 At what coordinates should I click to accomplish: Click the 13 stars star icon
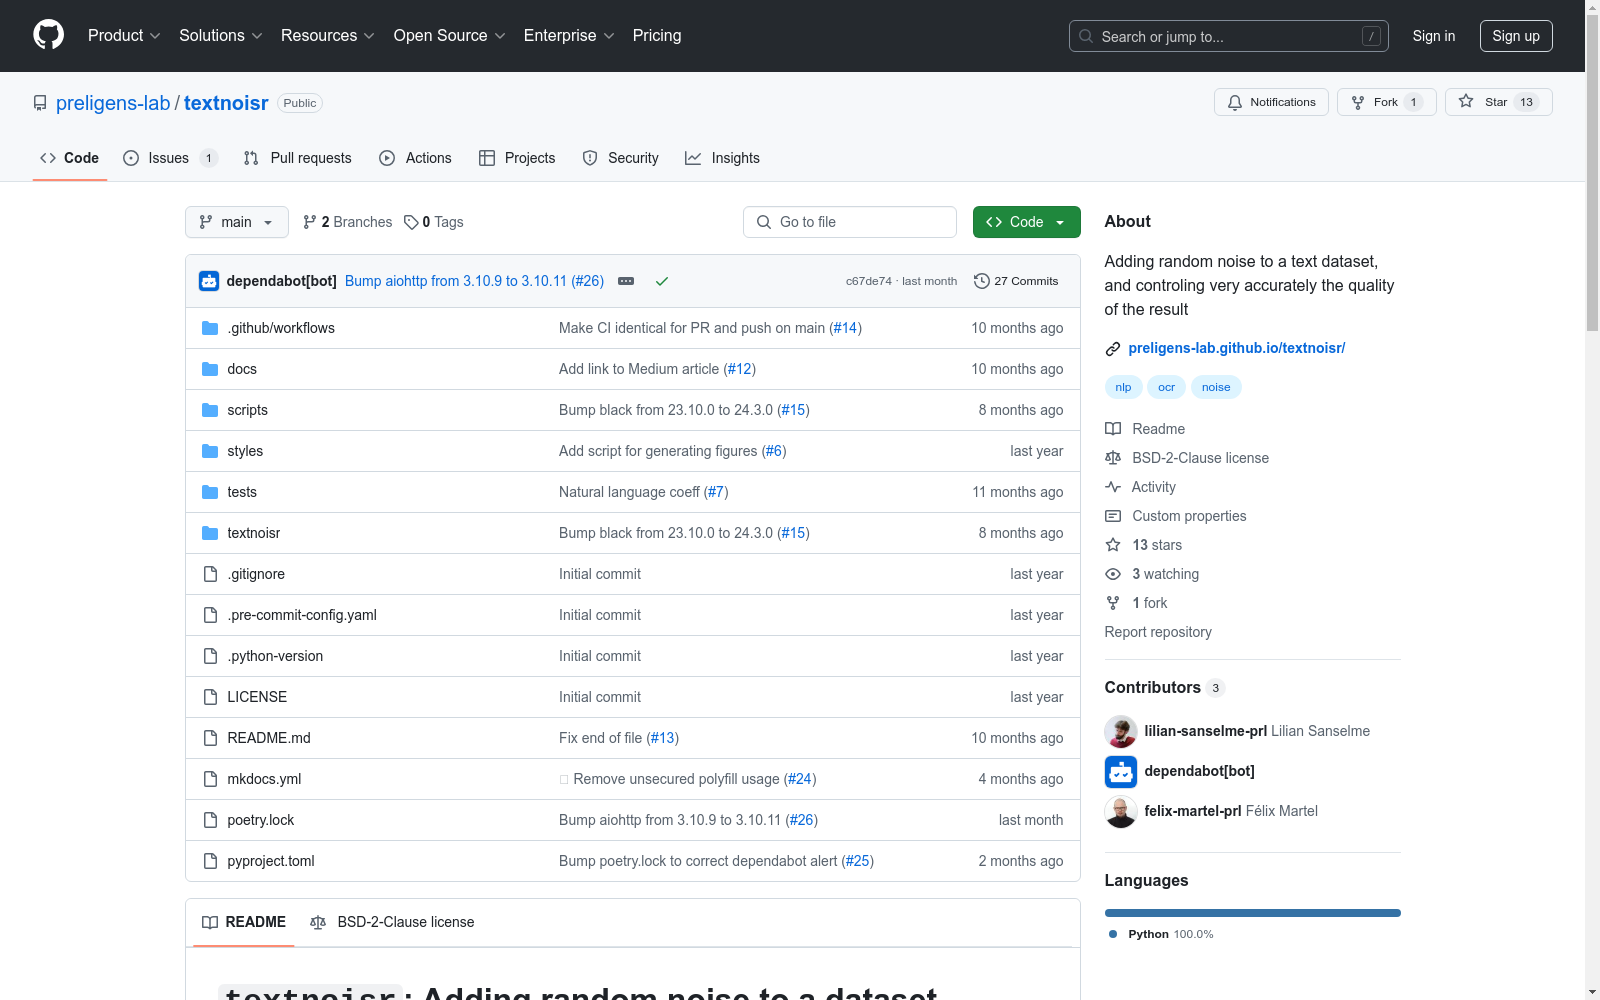(x=1113, y=545)
